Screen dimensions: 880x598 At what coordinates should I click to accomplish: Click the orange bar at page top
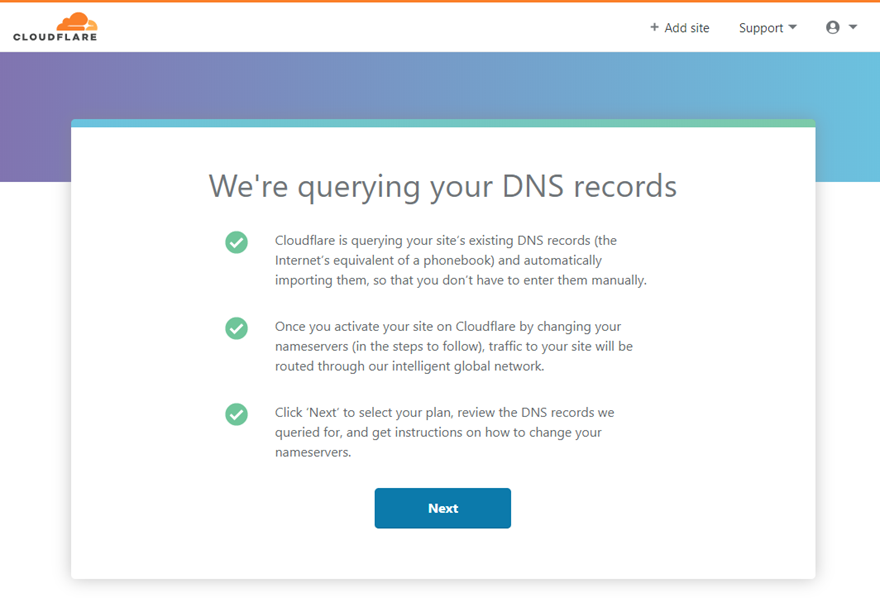click(440, 1)
